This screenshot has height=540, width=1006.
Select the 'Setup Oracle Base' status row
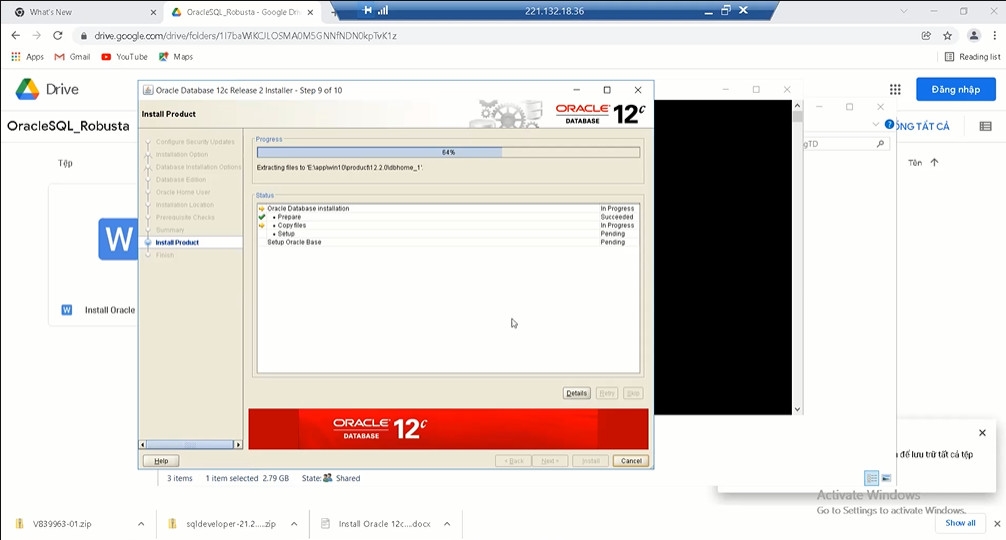point(448,242)
